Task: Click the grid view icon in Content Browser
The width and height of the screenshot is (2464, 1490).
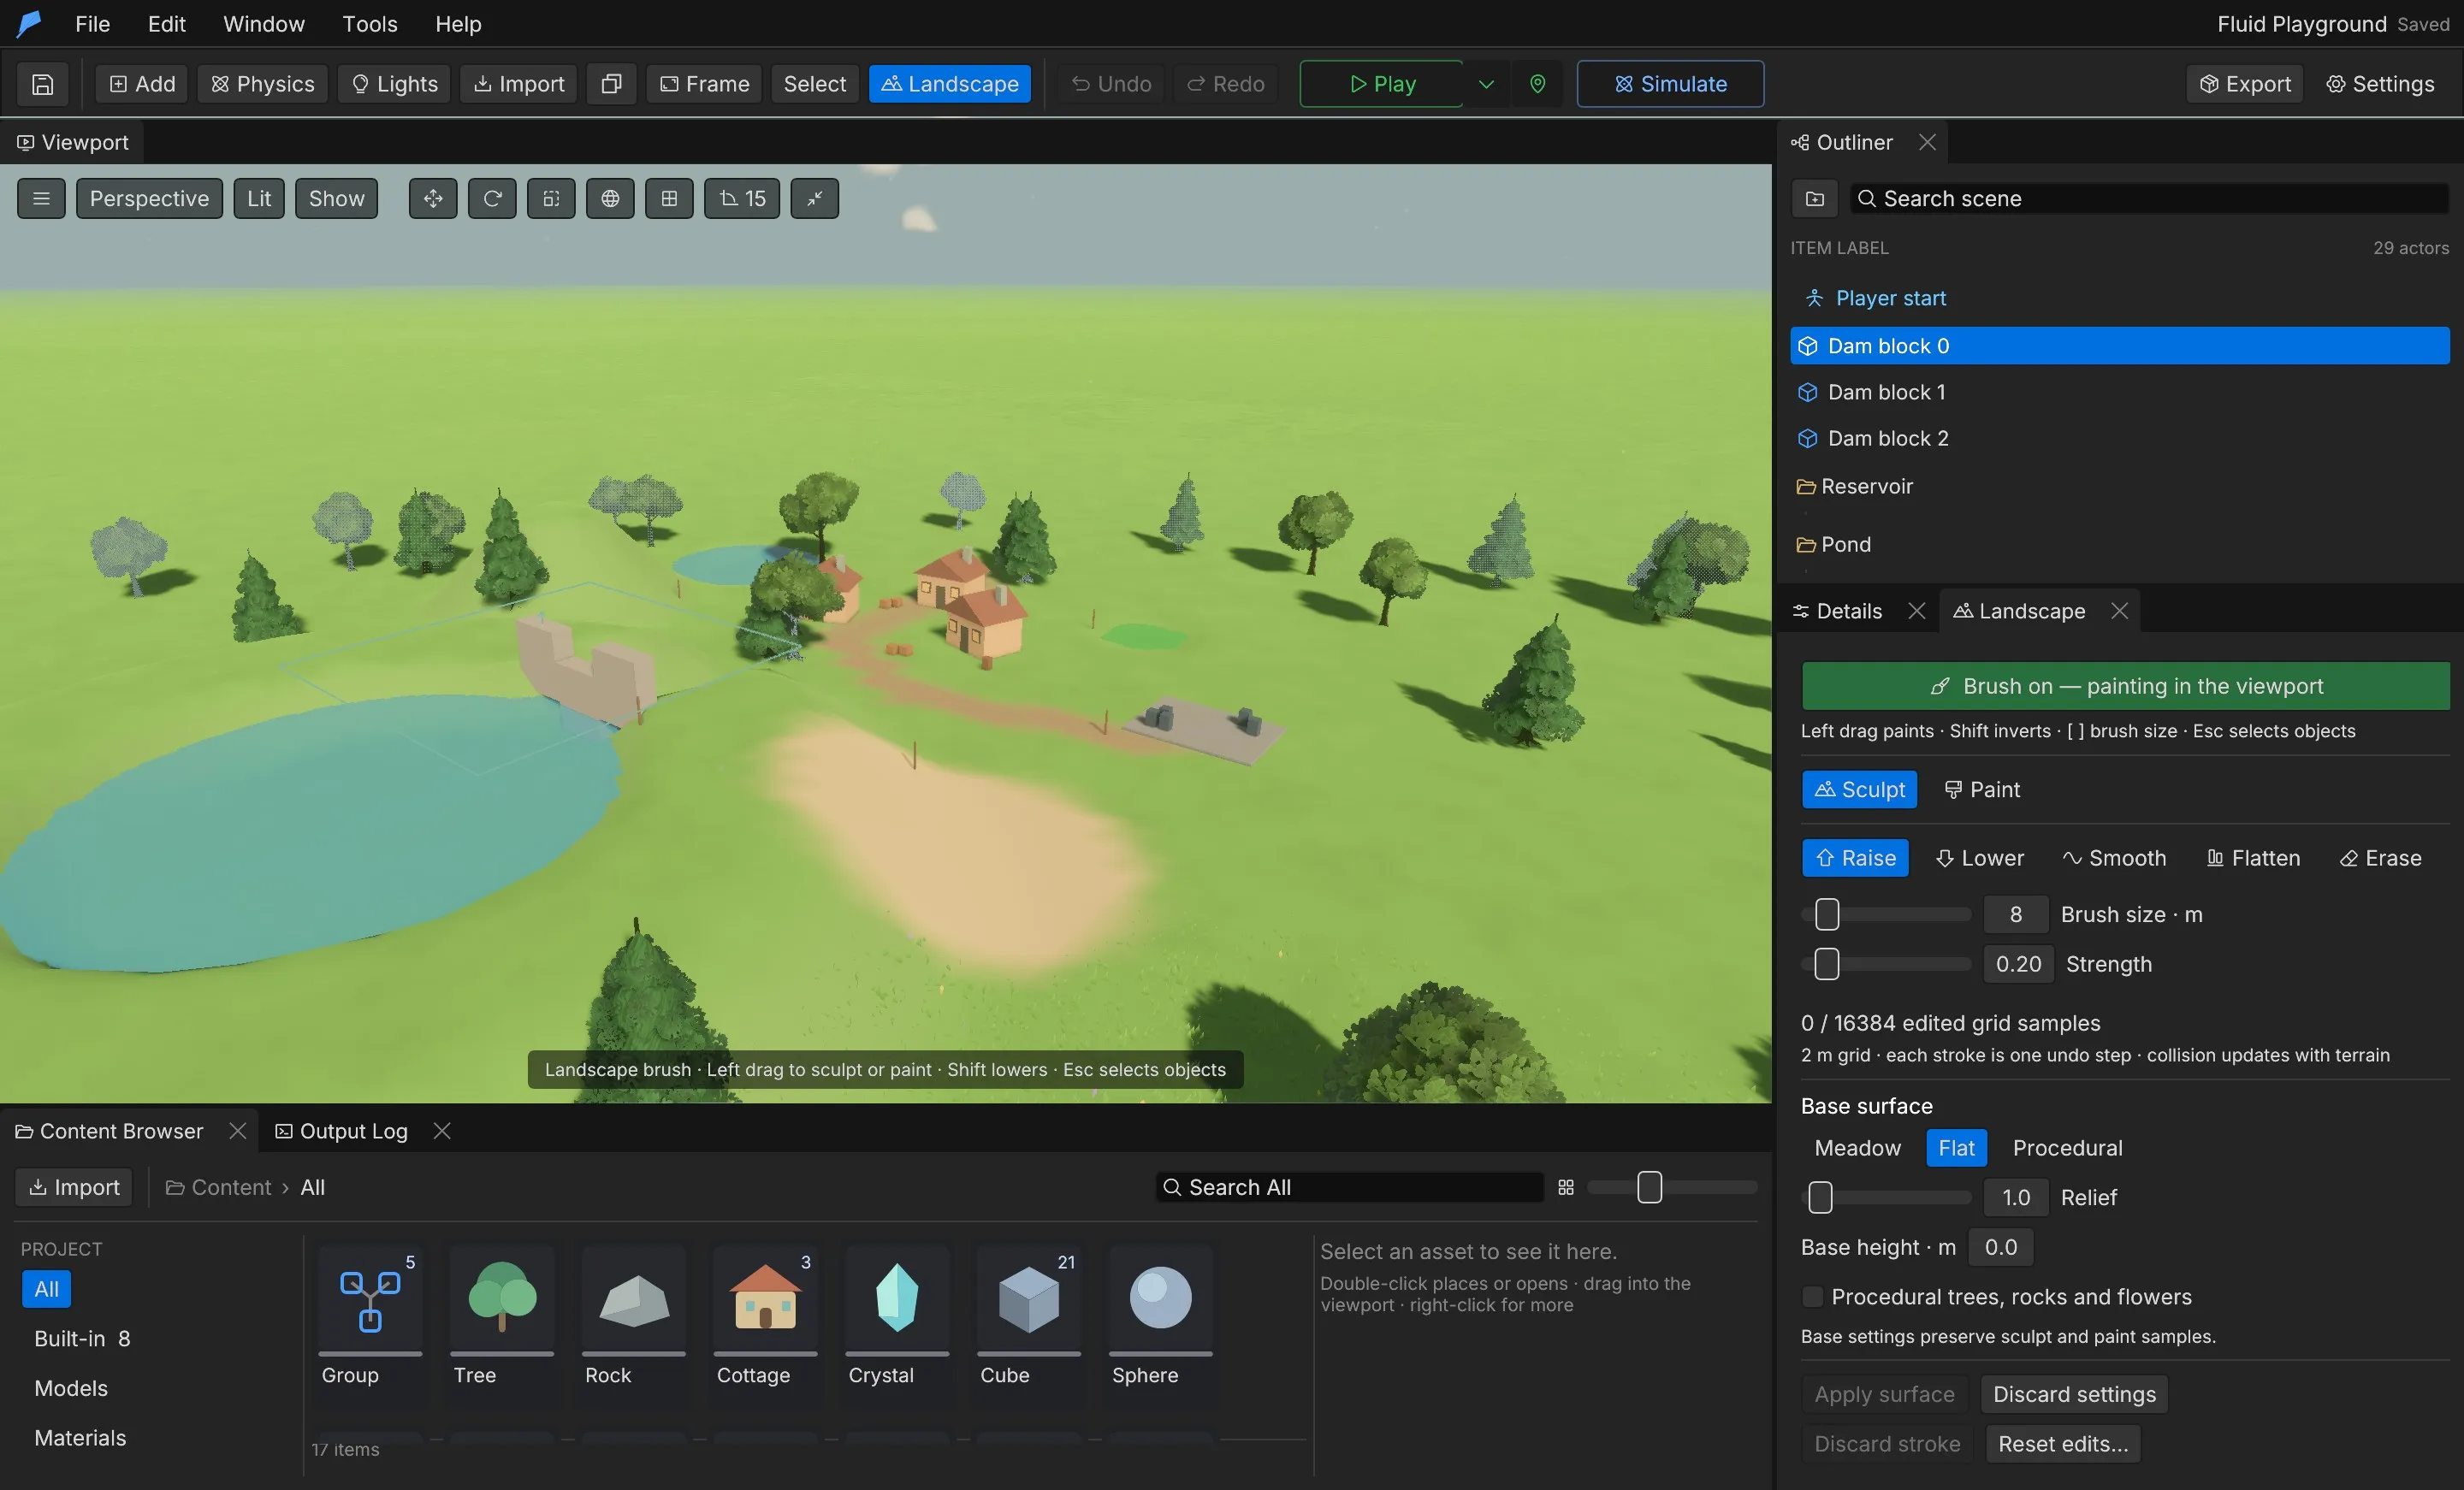Action: coord(1566,1187)
